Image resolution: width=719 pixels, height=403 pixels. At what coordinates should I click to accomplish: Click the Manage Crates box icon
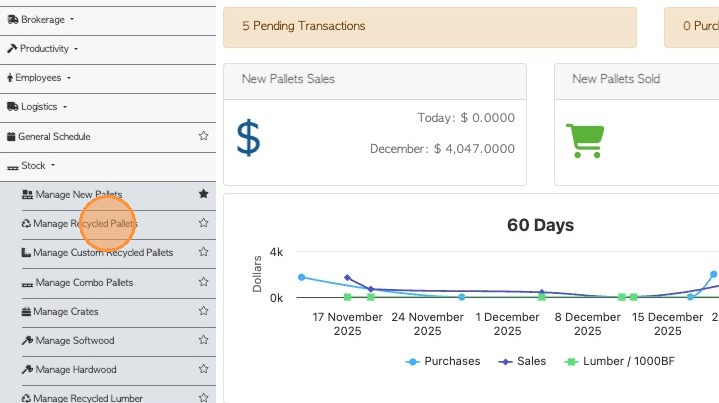coord(26,312)
